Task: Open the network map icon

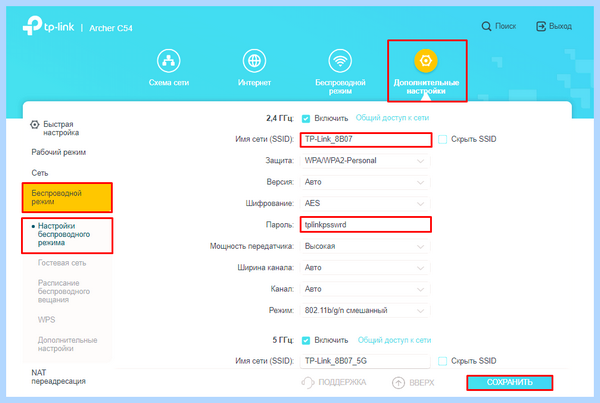Action: pos(168,60)
